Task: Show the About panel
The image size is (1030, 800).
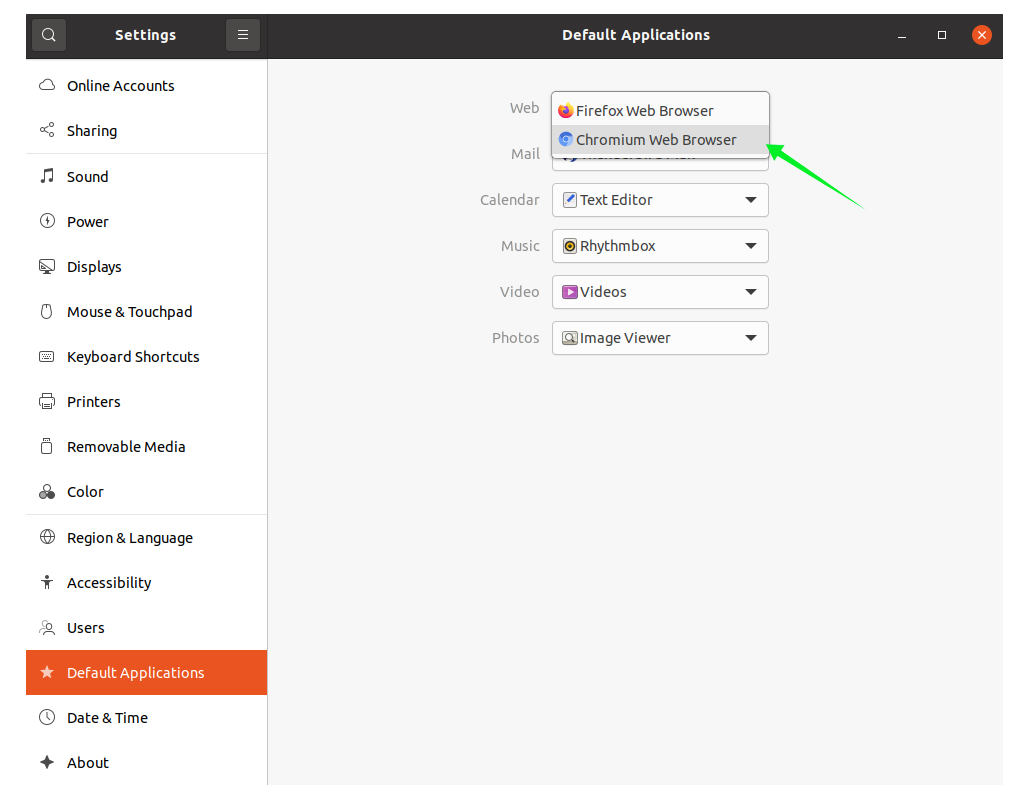Action: click(x=146, y=763)
